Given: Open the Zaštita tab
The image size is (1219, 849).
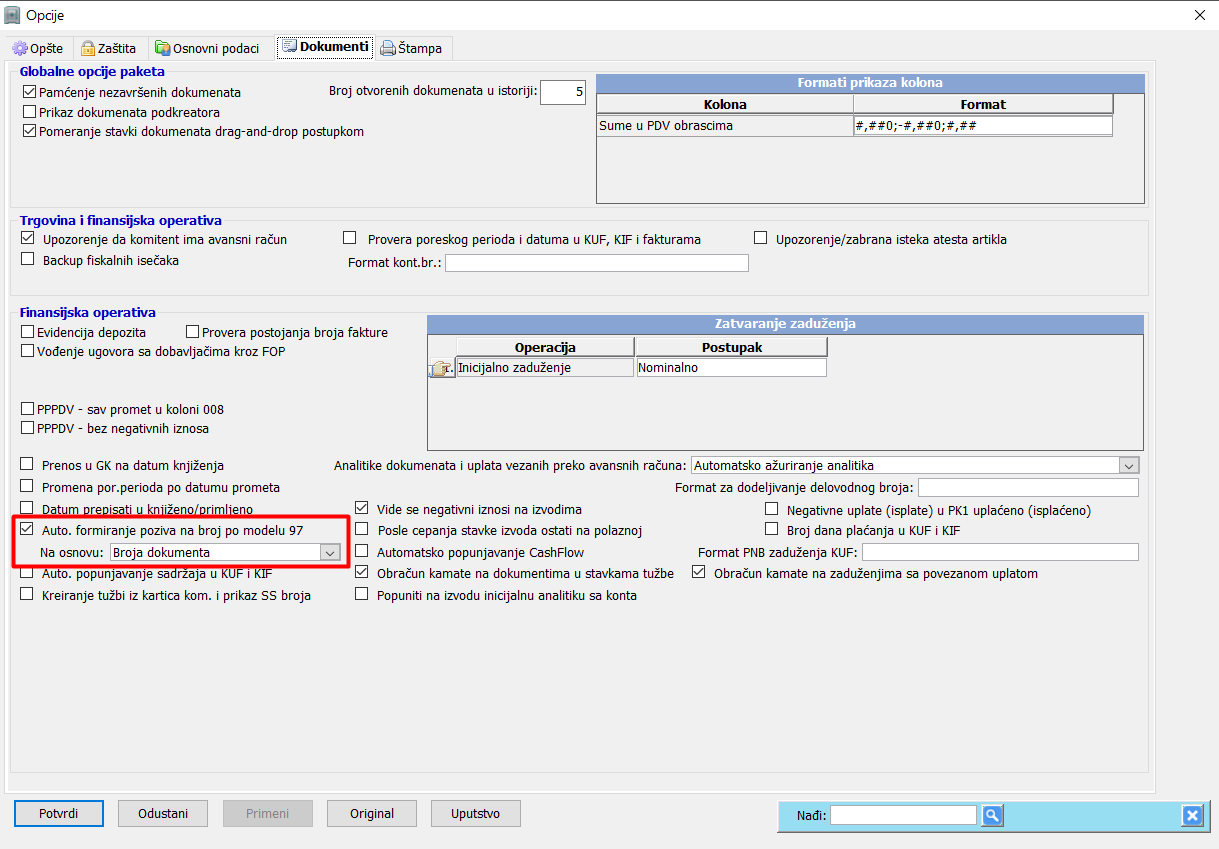Looking at the screenshot, I should click(x=110, y=48).
